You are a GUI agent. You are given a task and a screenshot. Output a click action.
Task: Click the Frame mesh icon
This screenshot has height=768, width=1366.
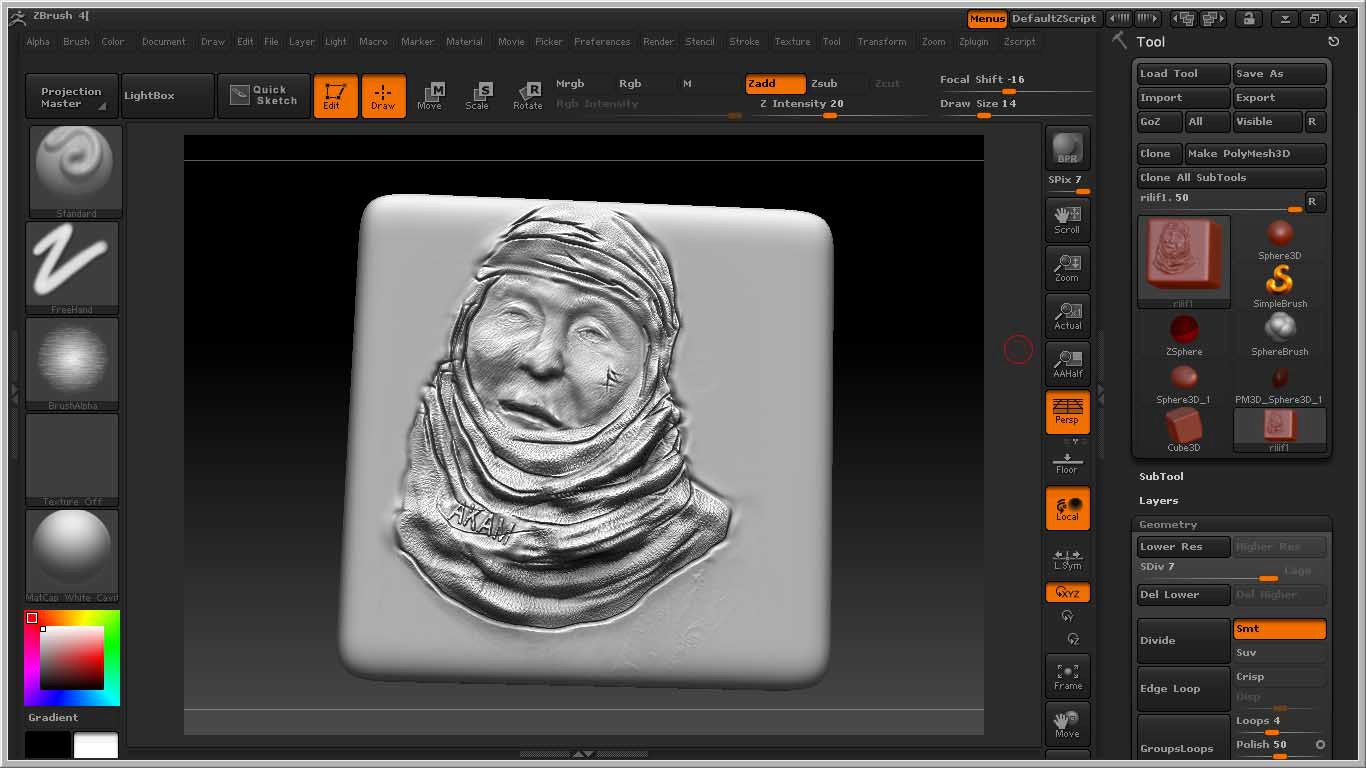pos(1067,675)
